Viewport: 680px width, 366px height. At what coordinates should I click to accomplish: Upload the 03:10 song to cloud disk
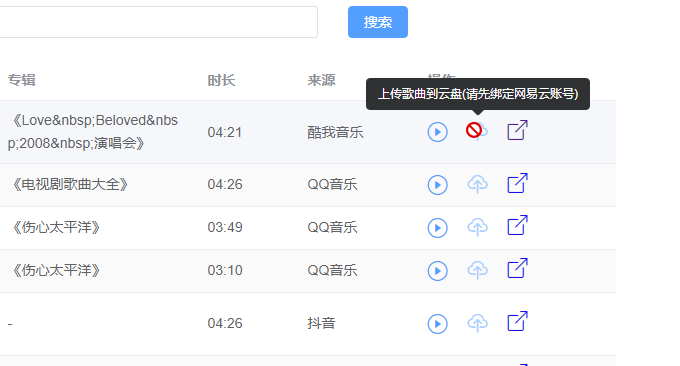tap(477, 270)
